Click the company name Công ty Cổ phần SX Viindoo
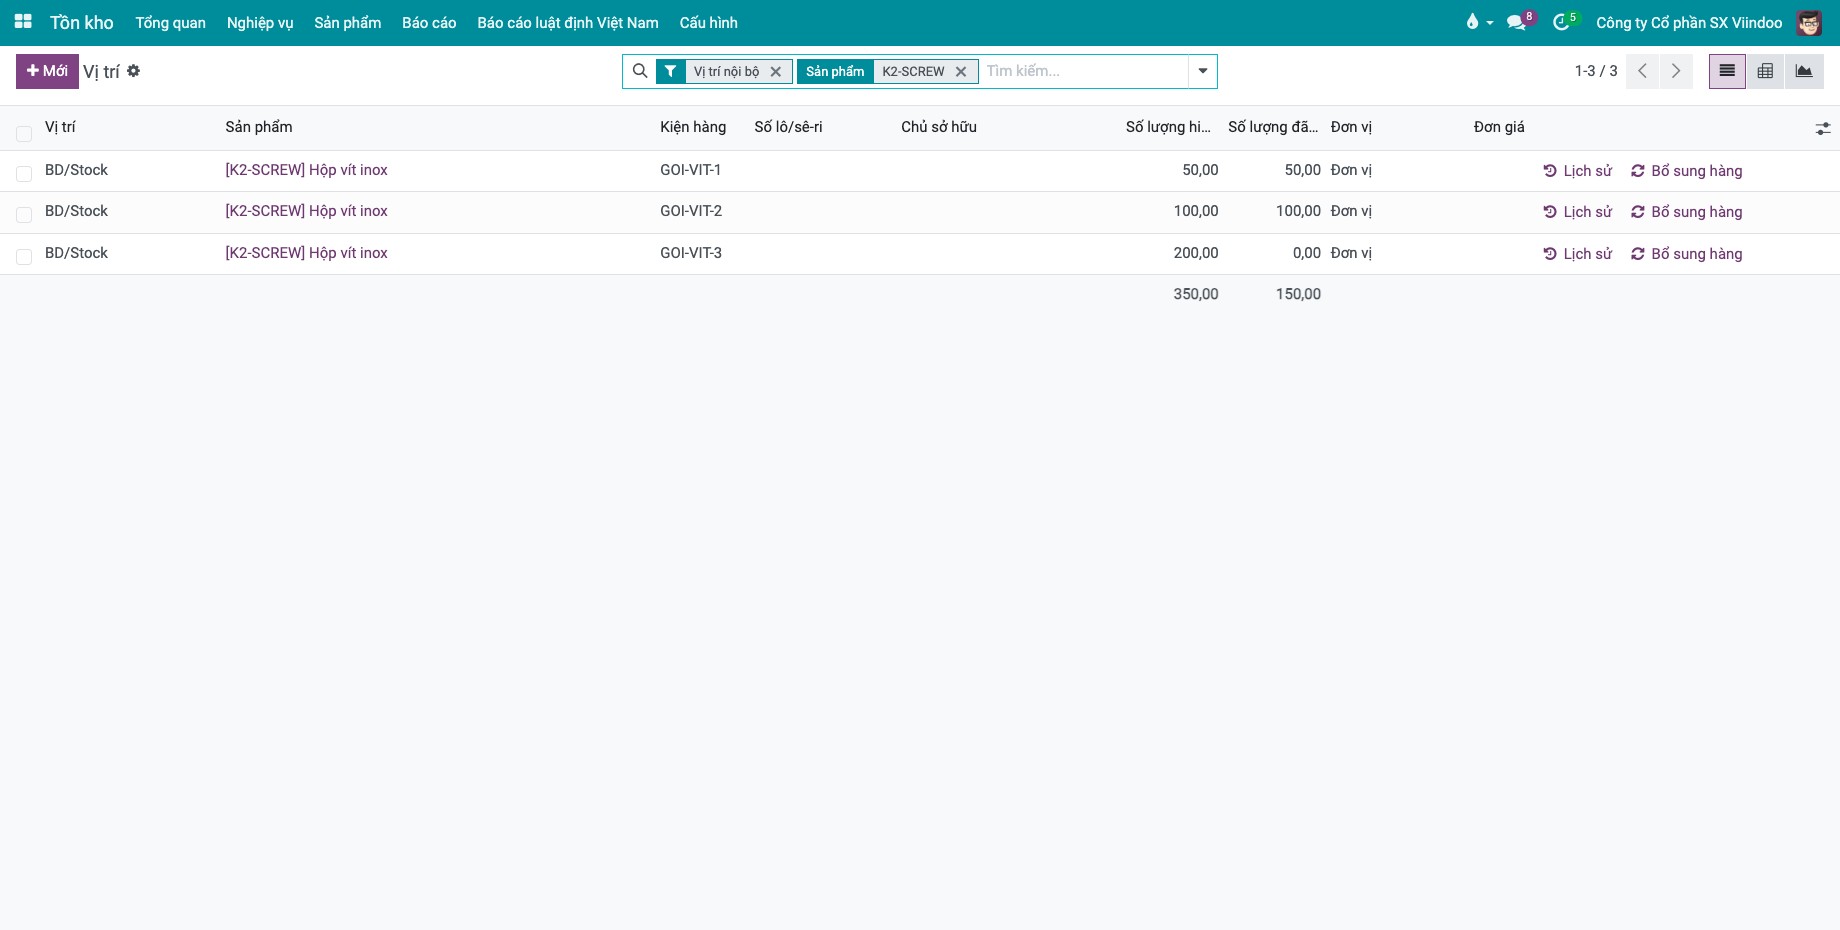This screenshot has height=930, width=1840. click(1689, 22)
